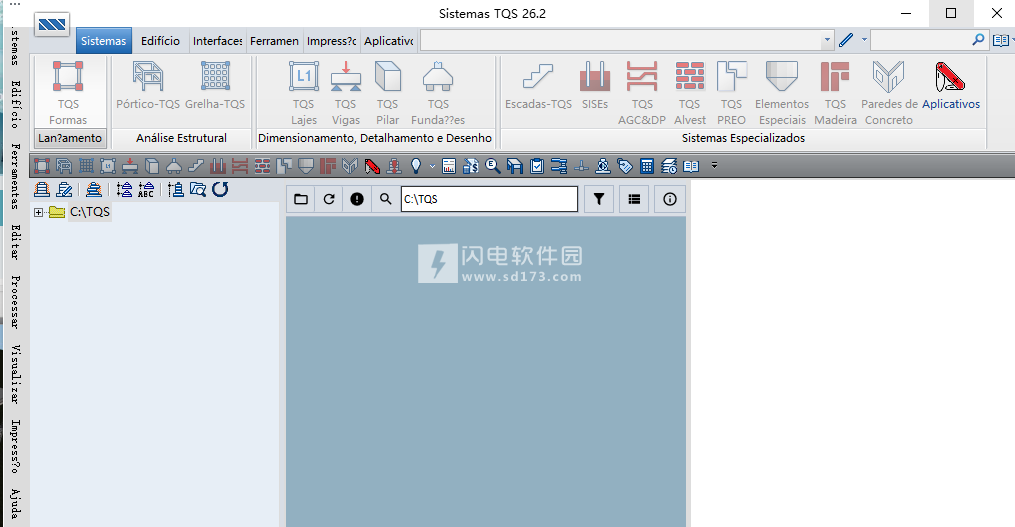This screenshot has height=527, width=1015.
Task: Switch to the Edifício ribbon tab
Action: [160, 41]
